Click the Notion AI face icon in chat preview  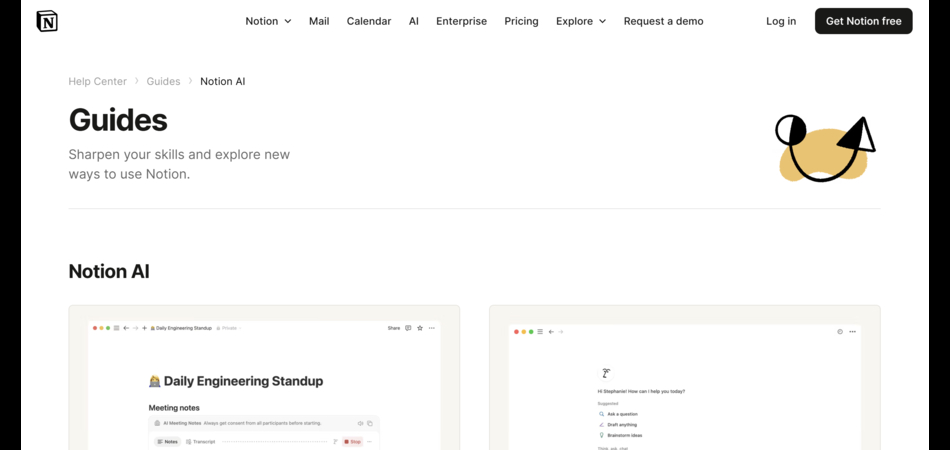[x=605, y=373]
